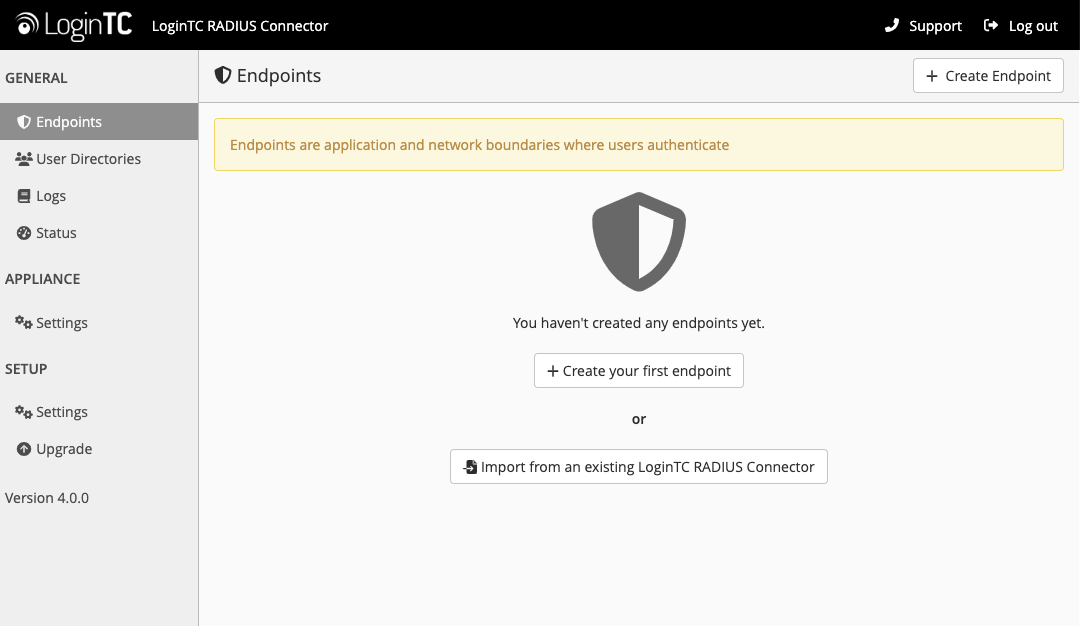Open User Directories in the sidebar
The height and width of the screenshot is (626, 1080).
[x=99, y=159]
